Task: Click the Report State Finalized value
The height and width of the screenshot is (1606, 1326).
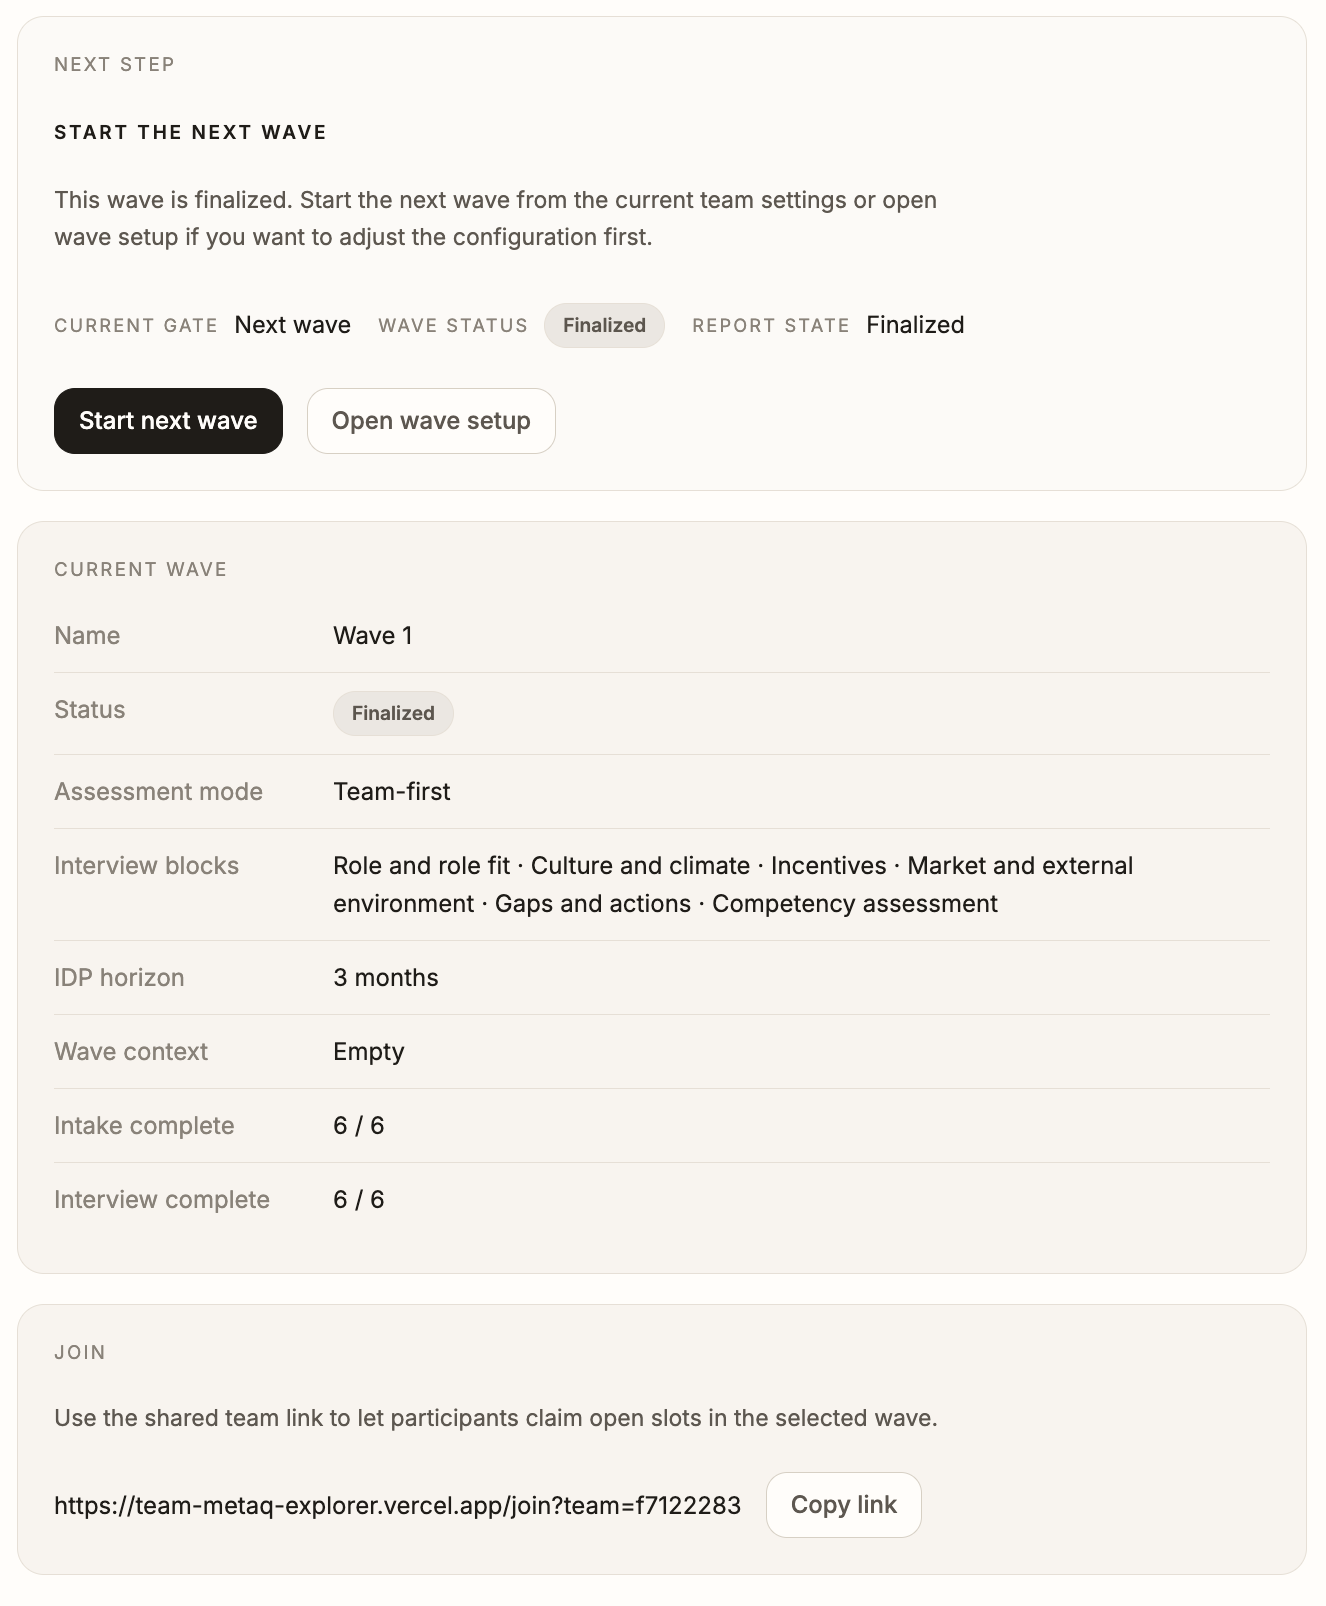Action: (915, 325)
